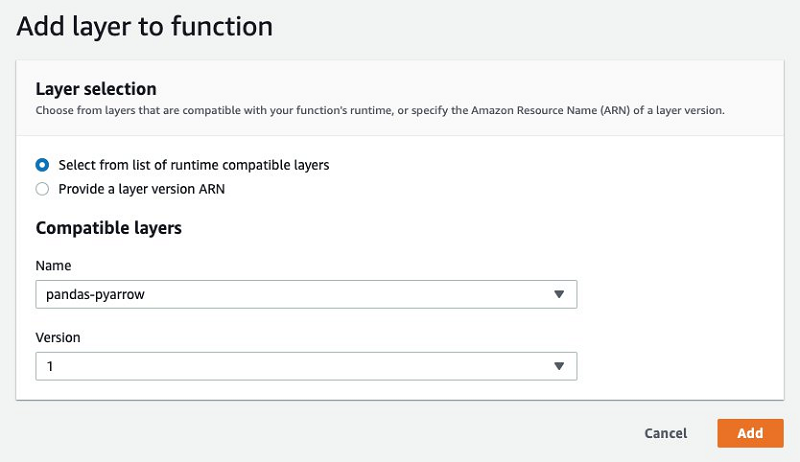The width and height of the screenshot is (800, 462).
Task: Click the 'Compatible layers' heading
Action: pyautogui.click(x=108, y=228)
